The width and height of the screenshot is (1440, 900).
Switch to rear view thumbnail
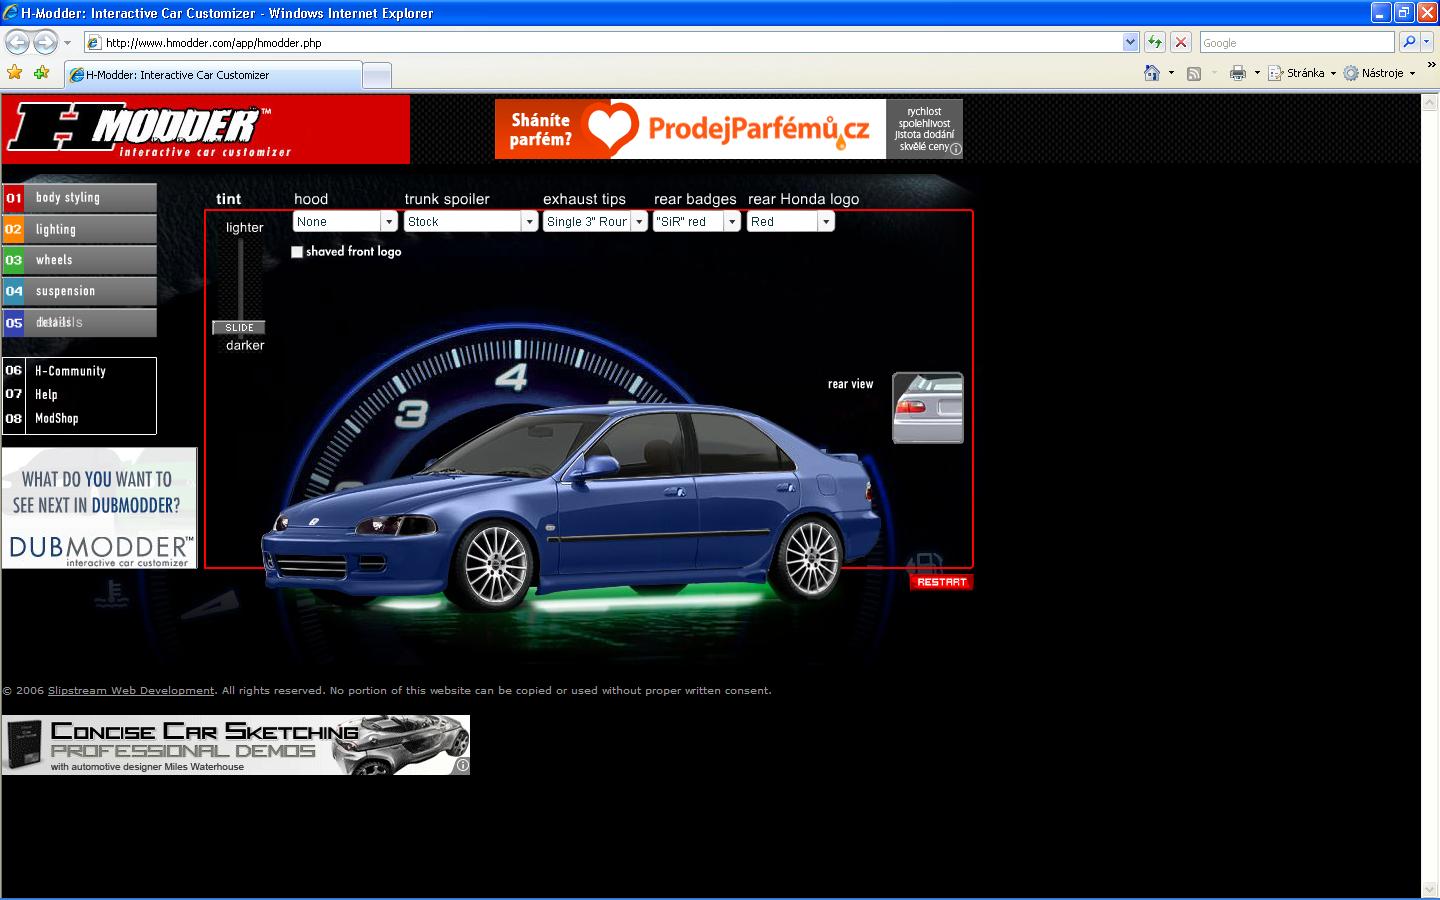pyautogui.click(x=927, y=407)
